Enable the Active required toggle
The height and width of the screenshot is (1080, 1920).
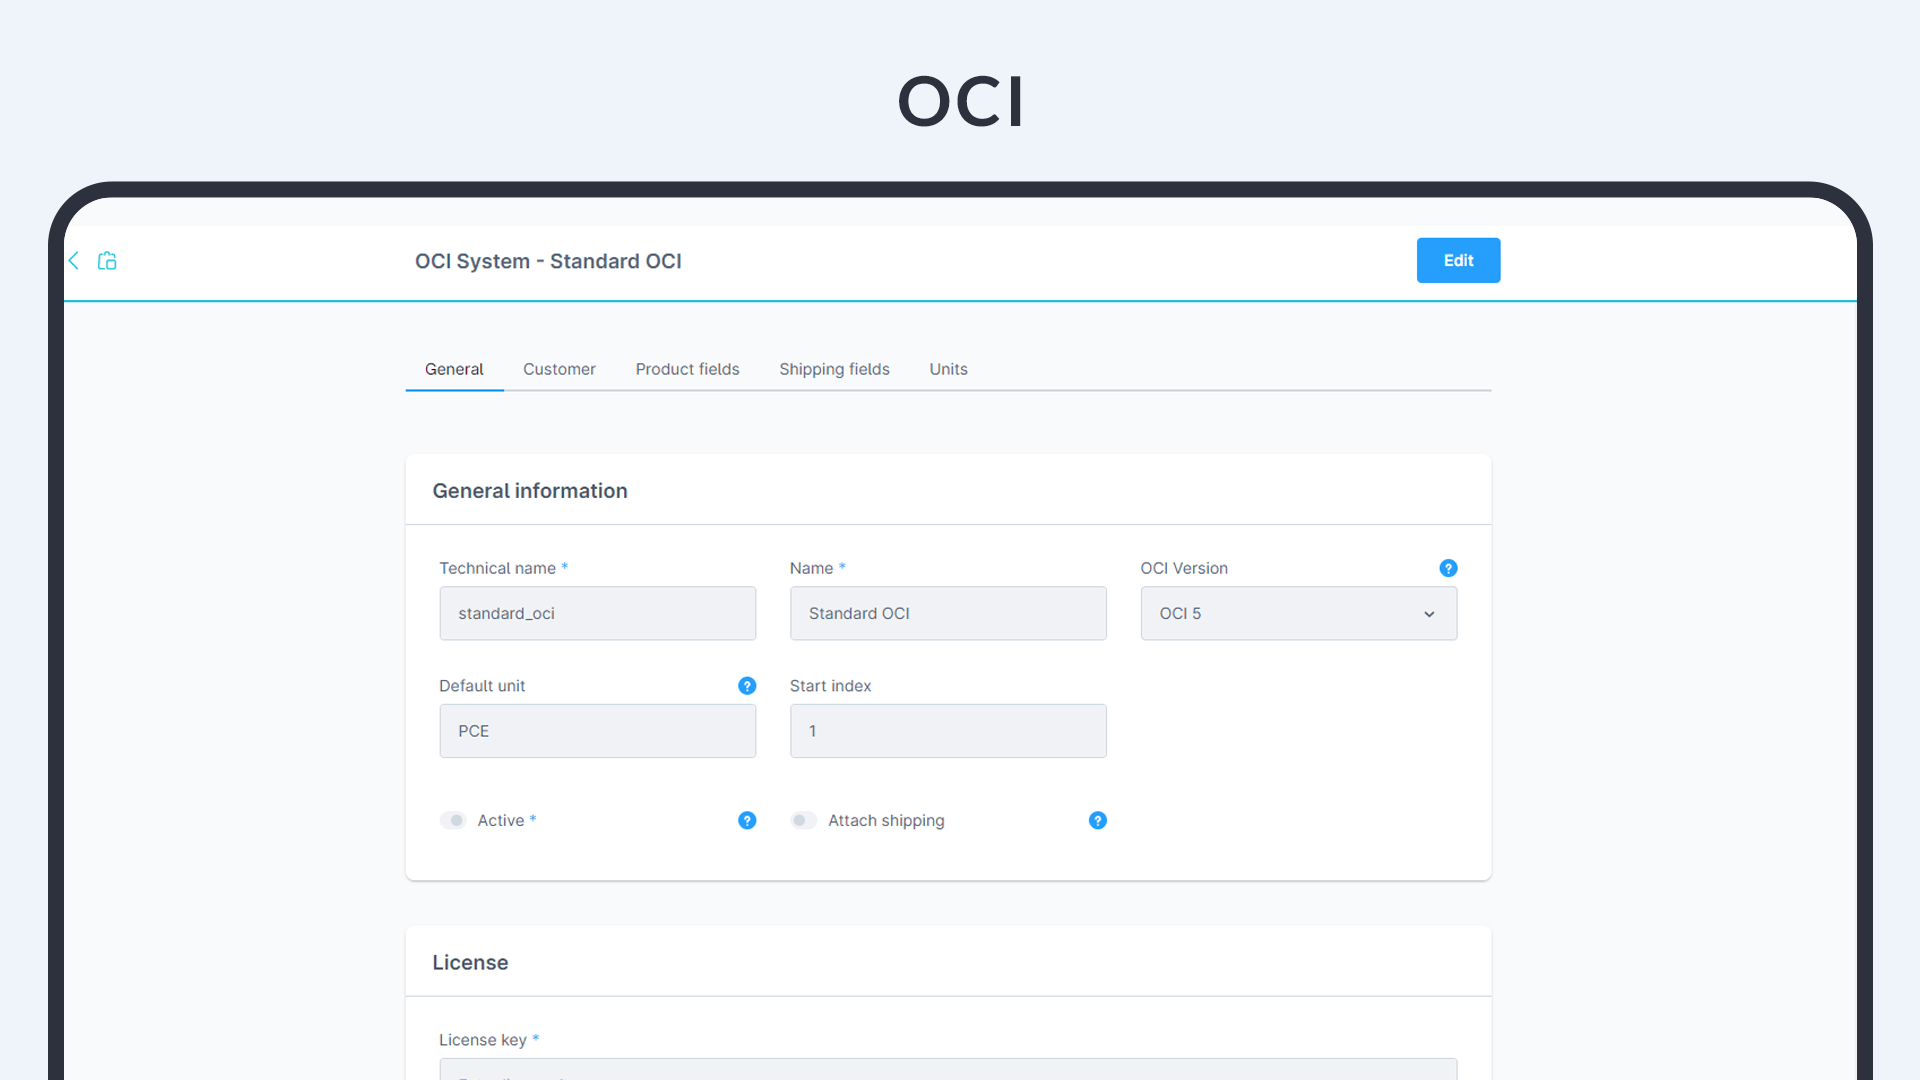454,820
